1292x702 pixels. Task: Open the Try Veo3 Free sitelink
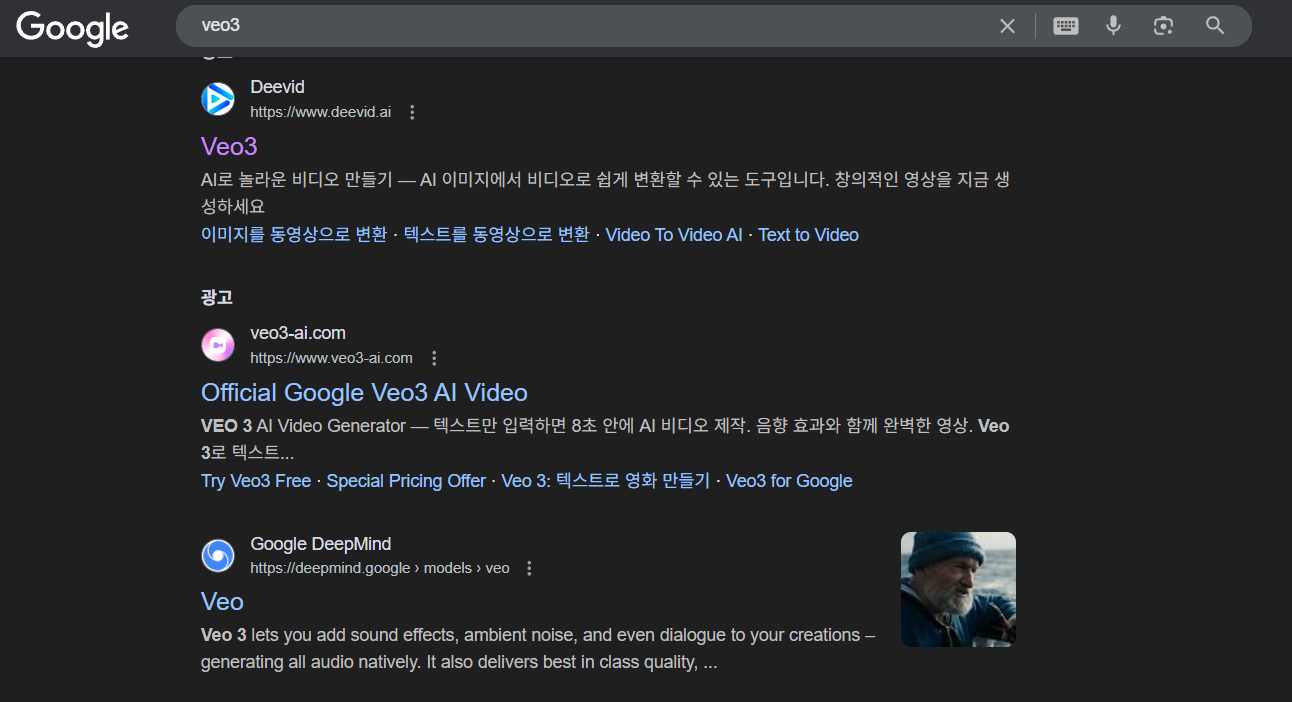pyautogui.click(x=256, y=481)
